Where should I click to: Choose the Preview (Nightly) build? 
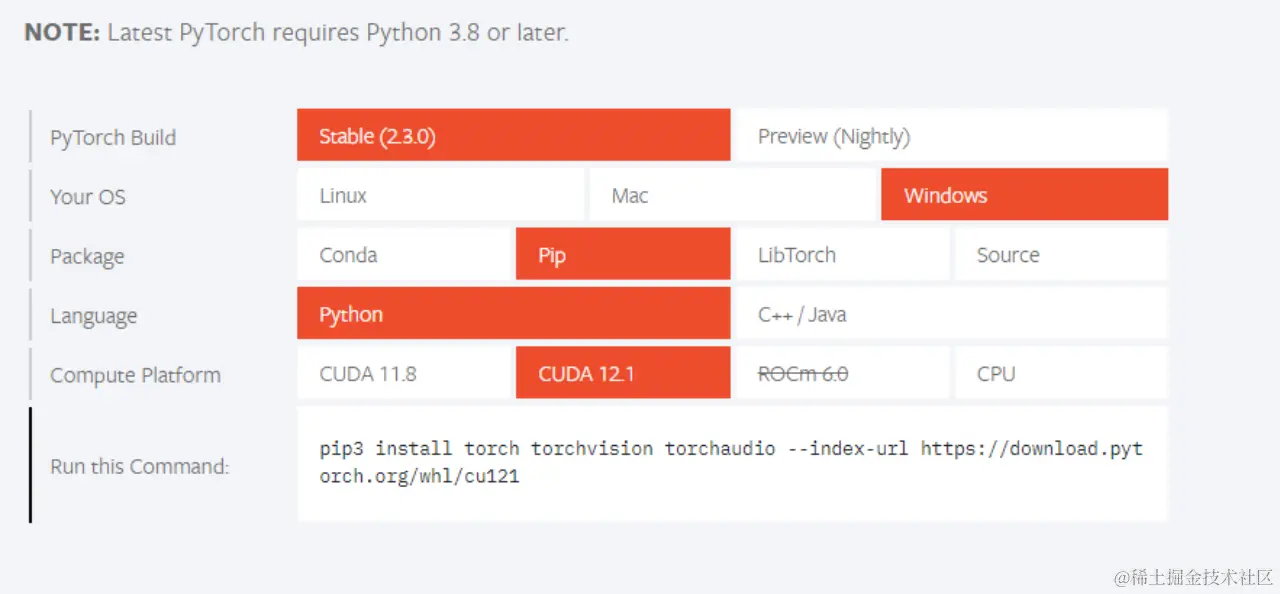pos(951,135)
